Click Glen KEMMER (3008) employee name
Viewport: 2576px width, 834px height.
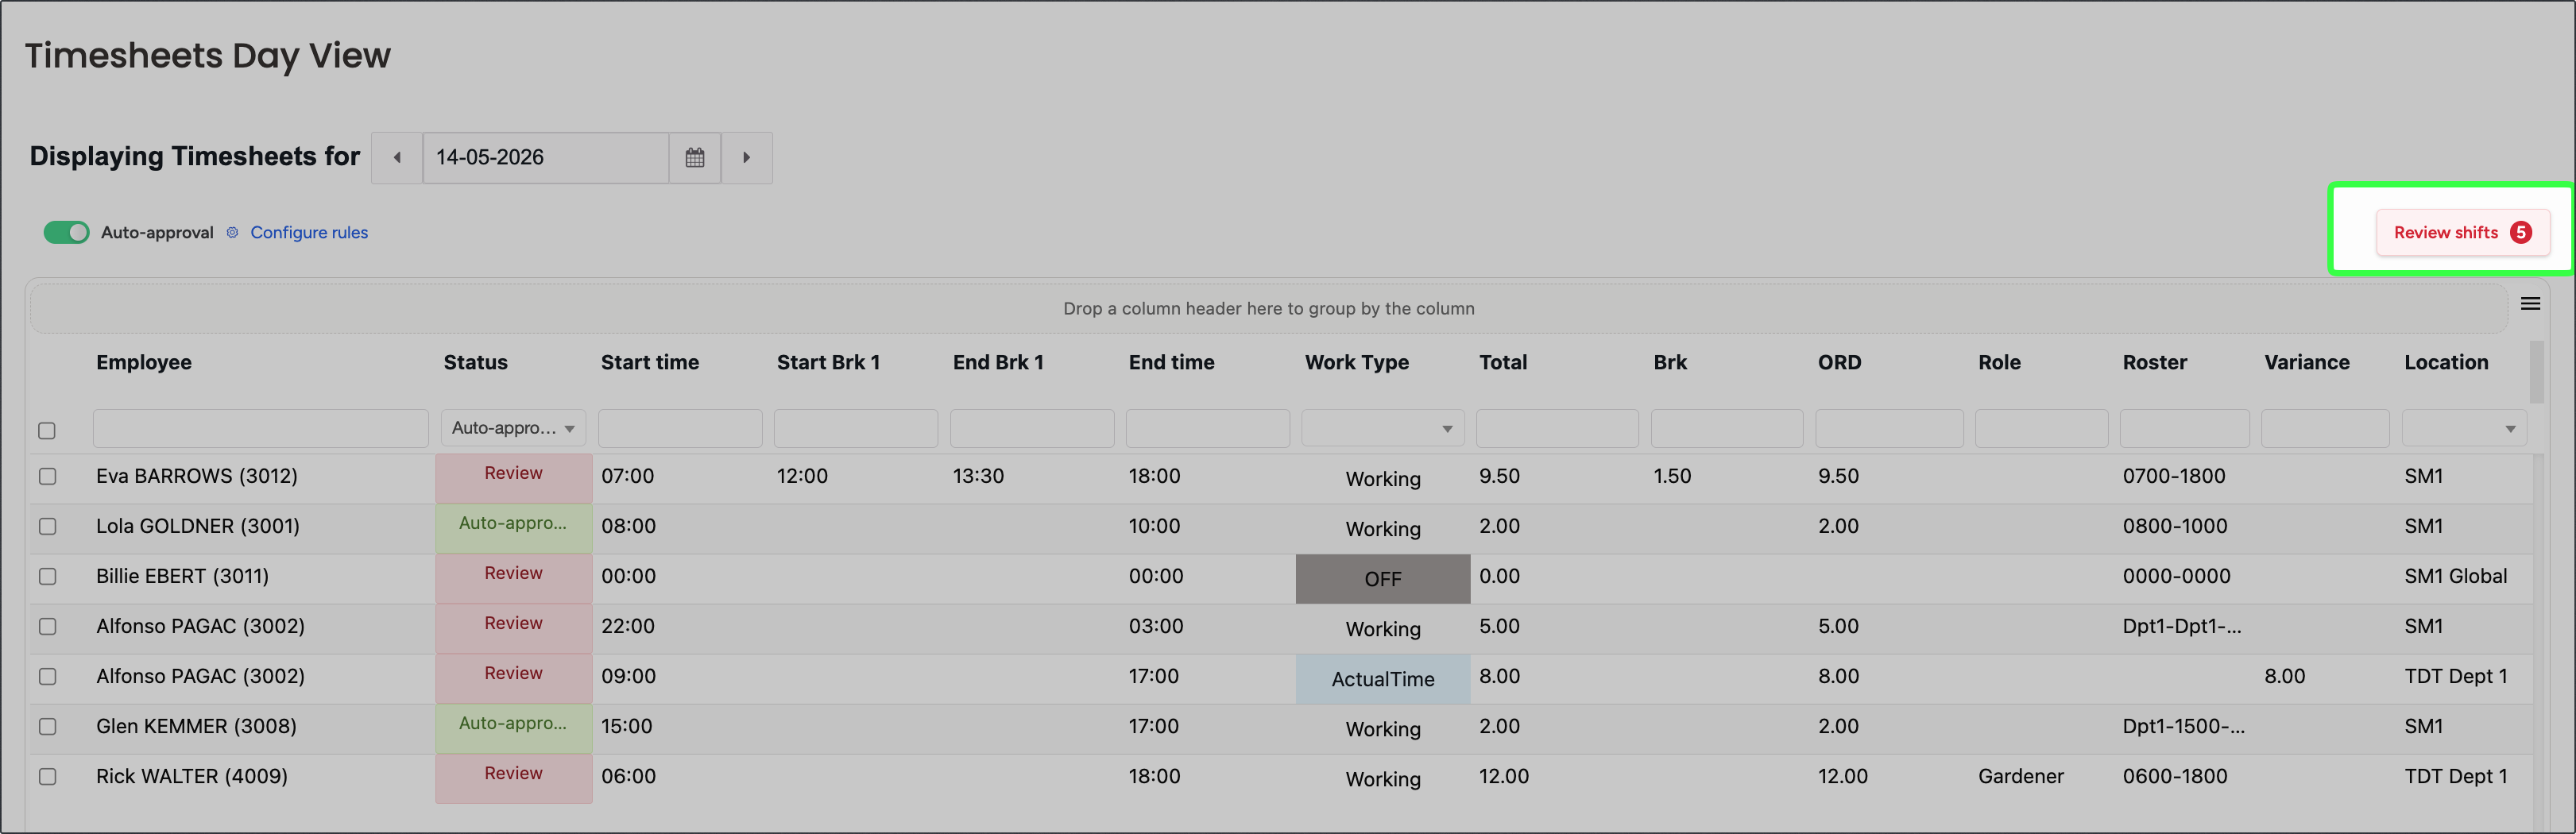click(196, 726)
